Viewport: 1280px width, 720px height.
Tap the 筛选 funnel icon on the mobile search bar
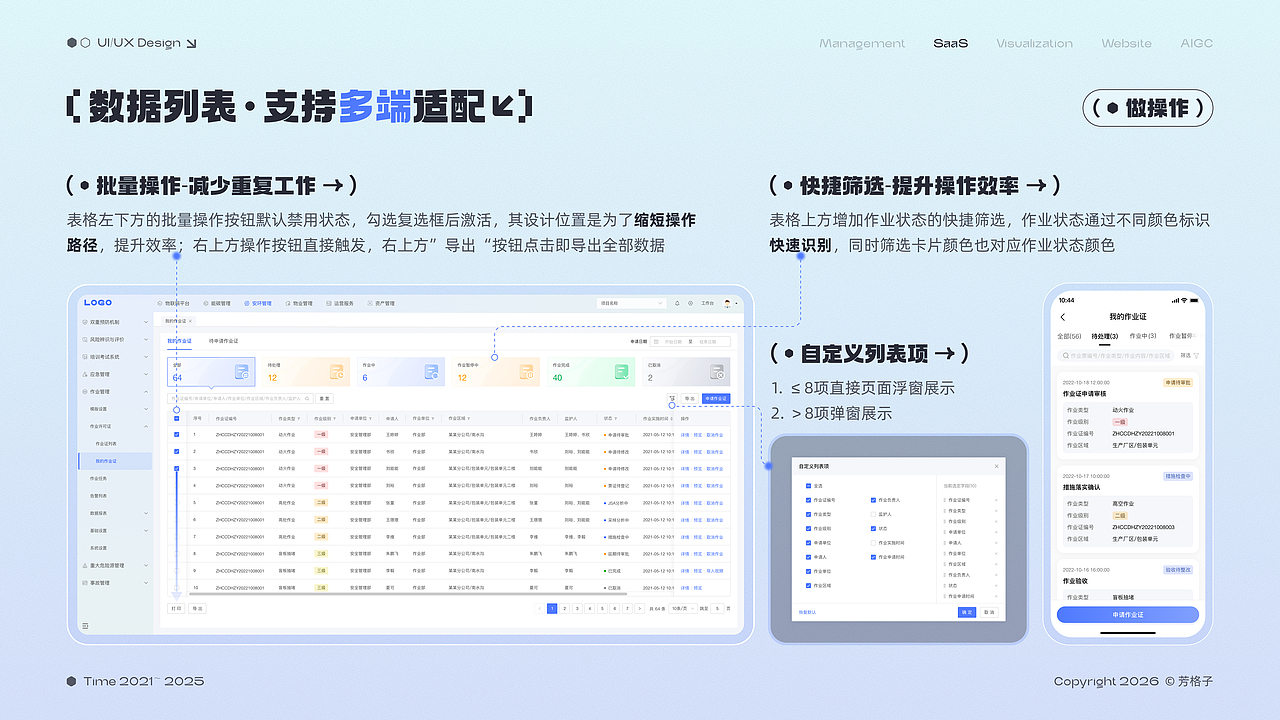pyautogui.click(x=1196, y=355)
